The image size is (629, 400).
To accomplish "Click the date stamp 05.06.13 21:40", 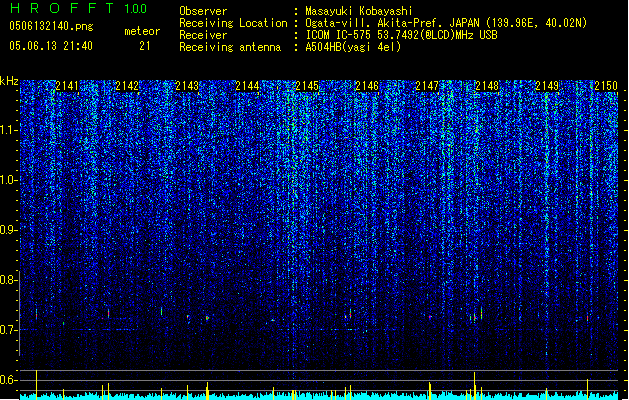I will [x=51, y=46].
